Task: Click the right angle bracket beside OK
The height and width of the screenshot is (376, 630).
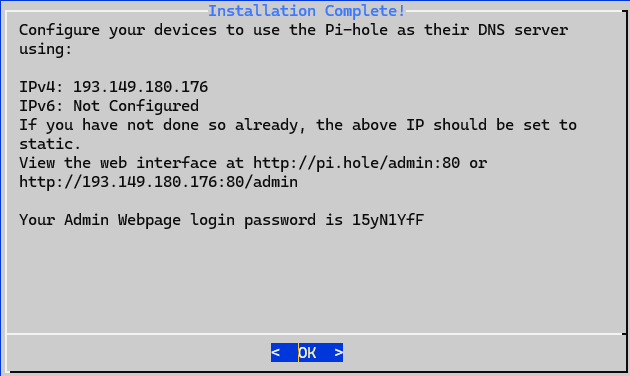Action: point(338,352)
